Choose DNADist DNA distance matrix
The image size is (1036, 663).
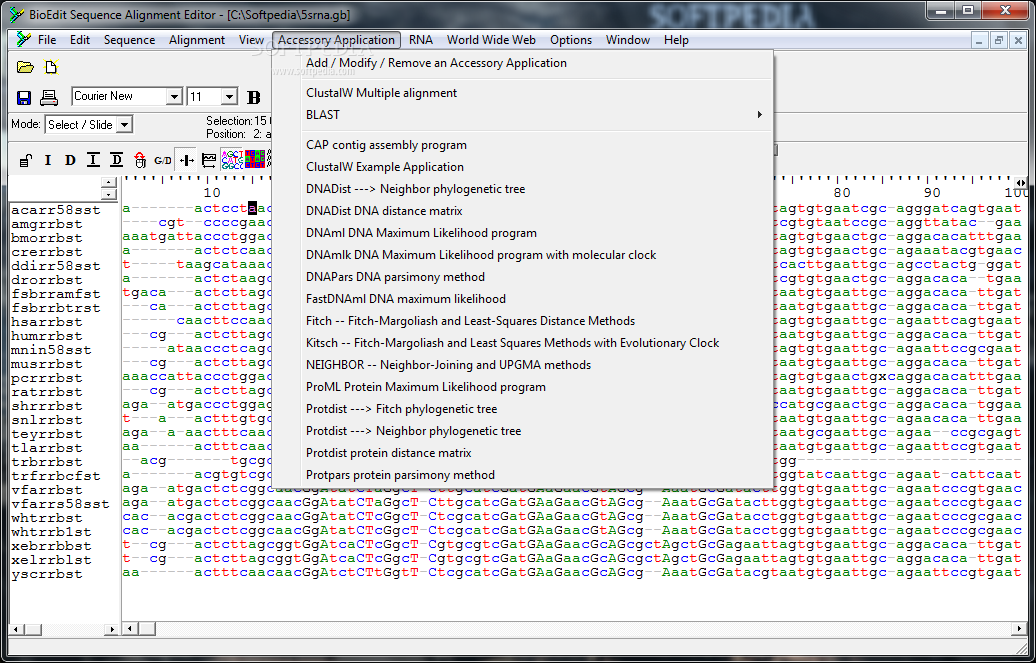[522, 211]
